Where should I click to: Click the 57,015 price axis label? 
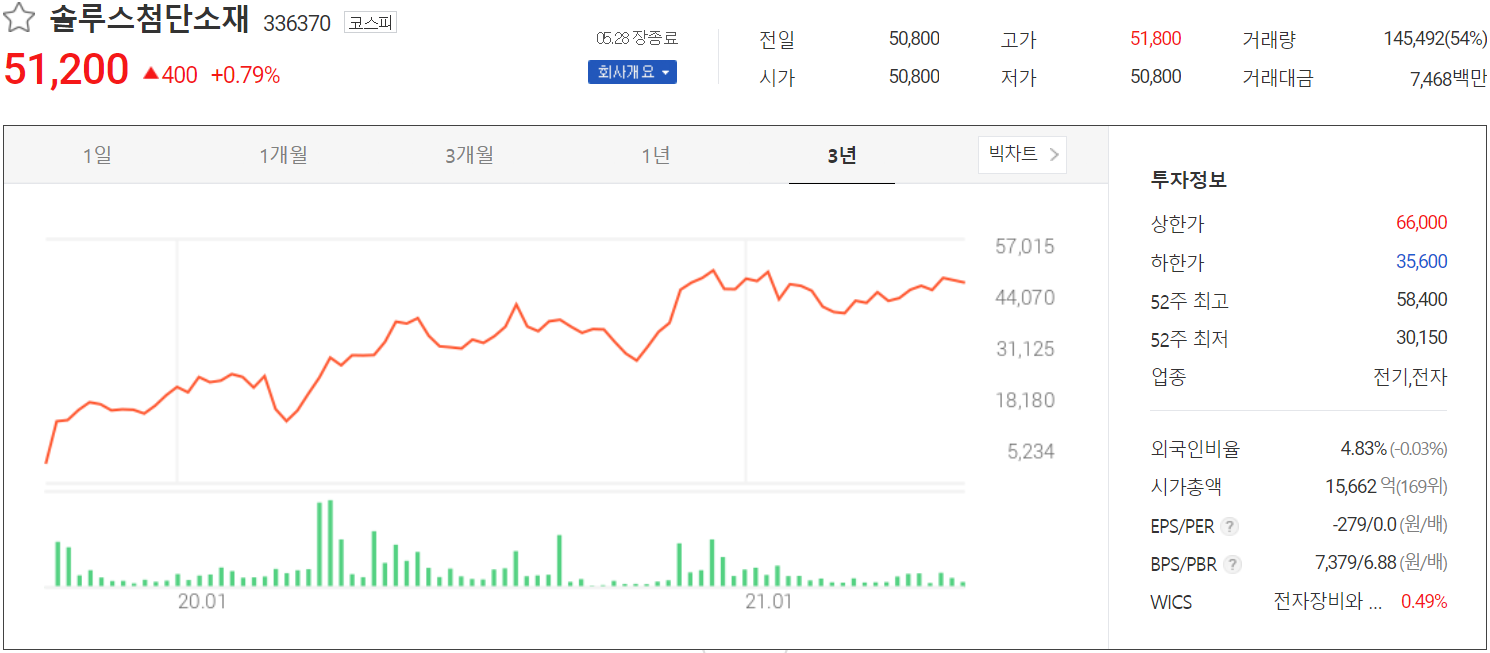point(1024,246)
